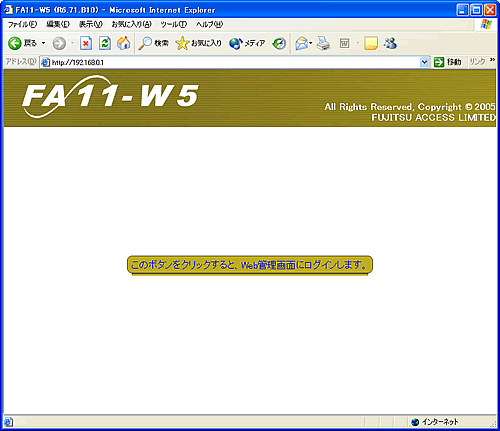Click the FA11-W5 logo banner
The image size is (500, 431).
click(x=110, y=97)
